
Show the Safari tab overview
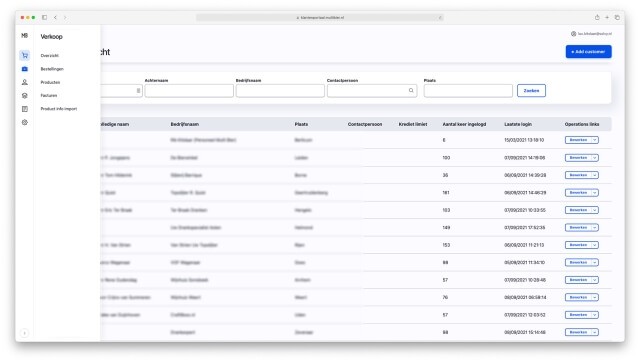pos(617,18)
